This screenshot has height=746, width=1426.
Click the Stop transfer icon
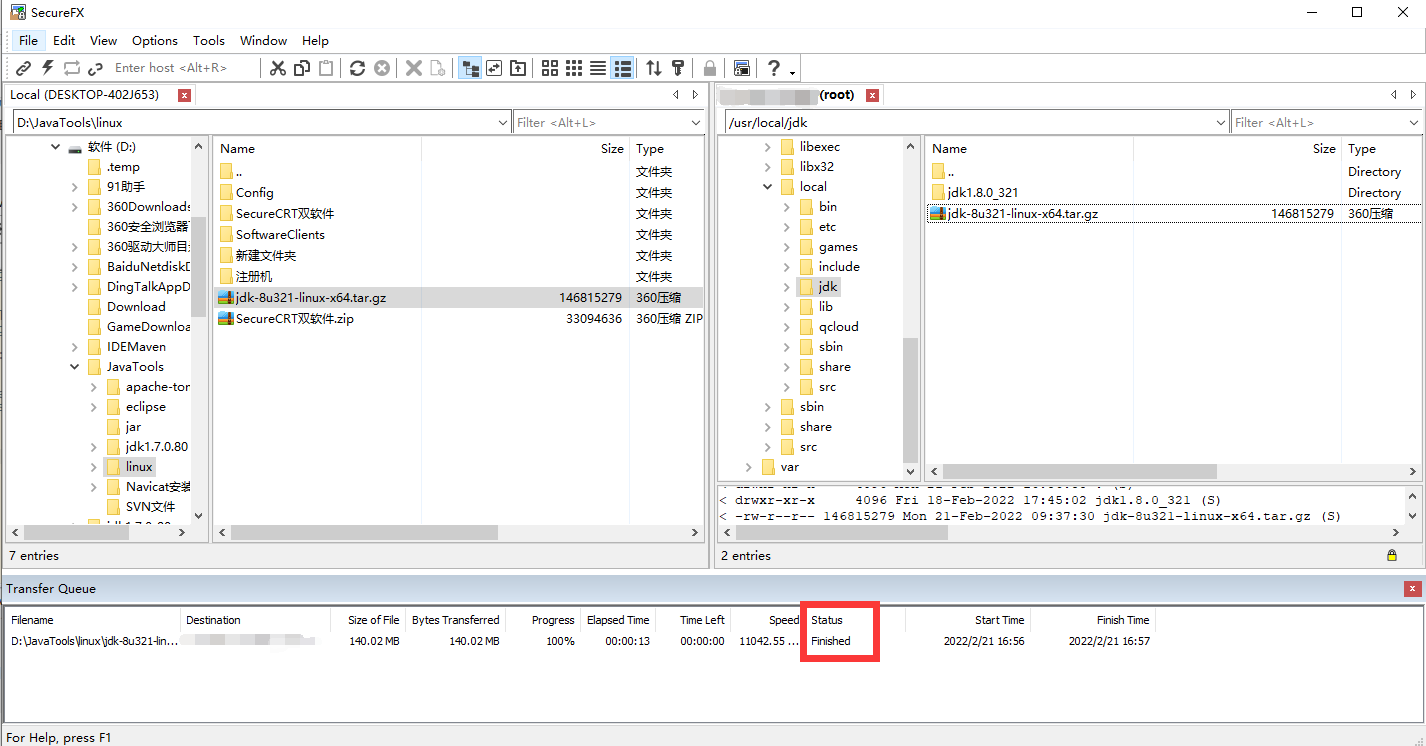click(x=382, y=68)
